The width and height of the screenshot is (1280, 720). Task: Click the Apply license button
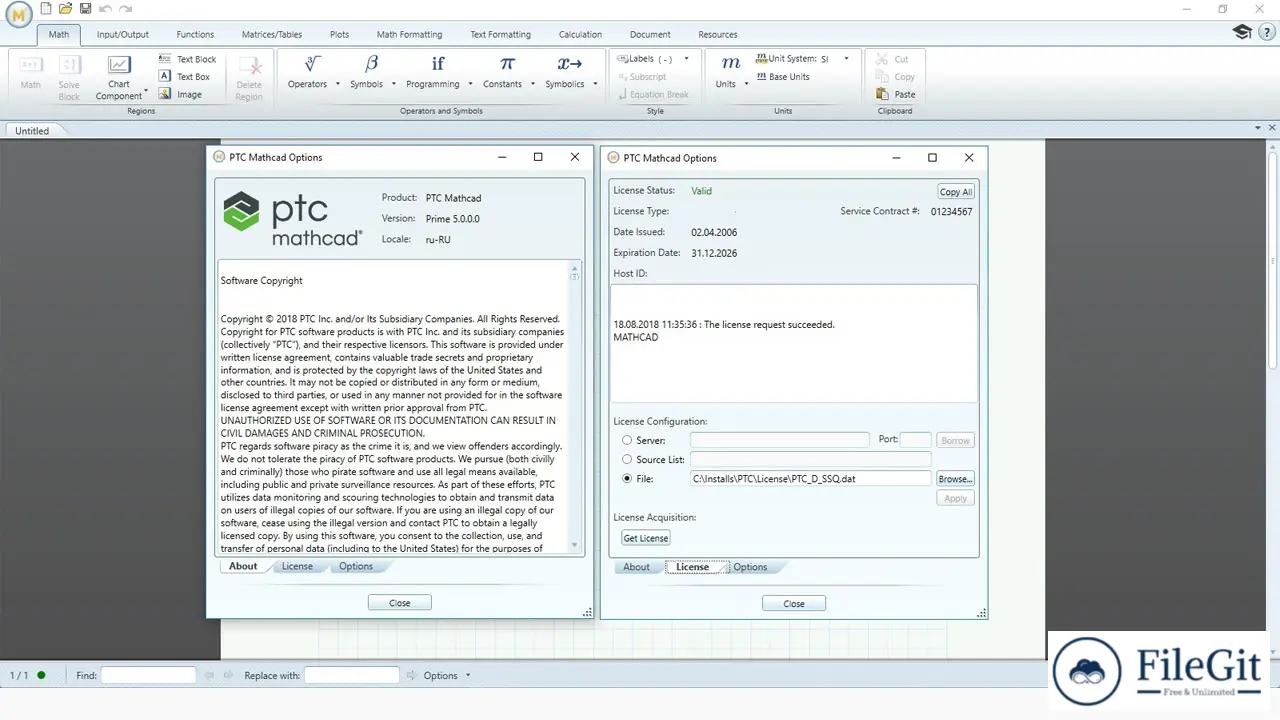(956, 498)
